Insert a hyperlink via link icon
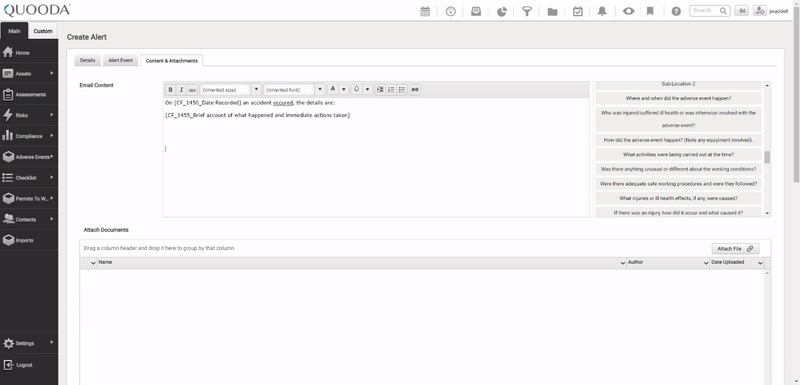 [x=415, y=90]
